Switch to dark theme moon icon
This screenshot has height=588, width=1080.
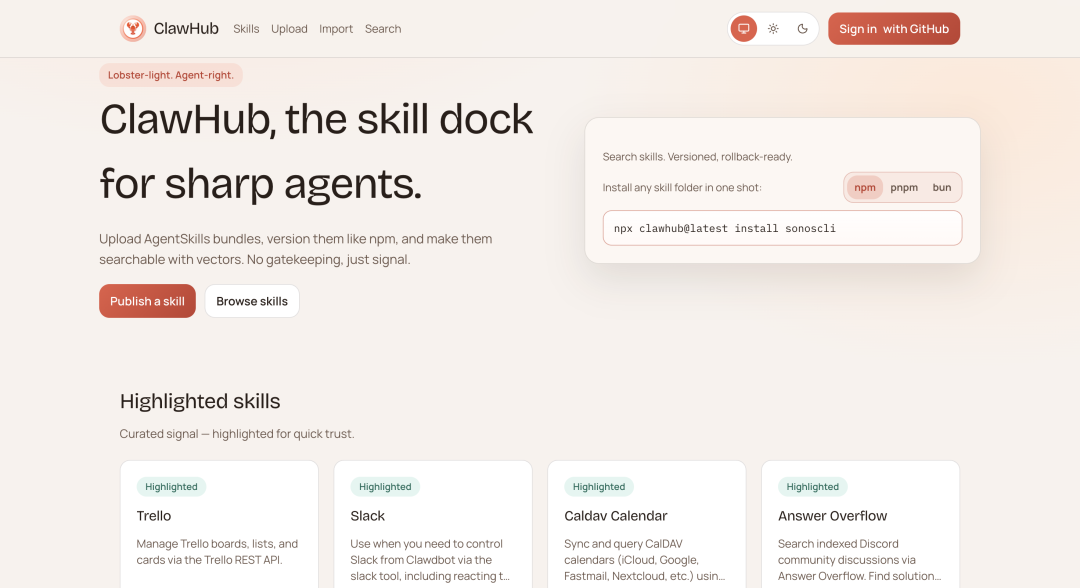tap(802, 29)
